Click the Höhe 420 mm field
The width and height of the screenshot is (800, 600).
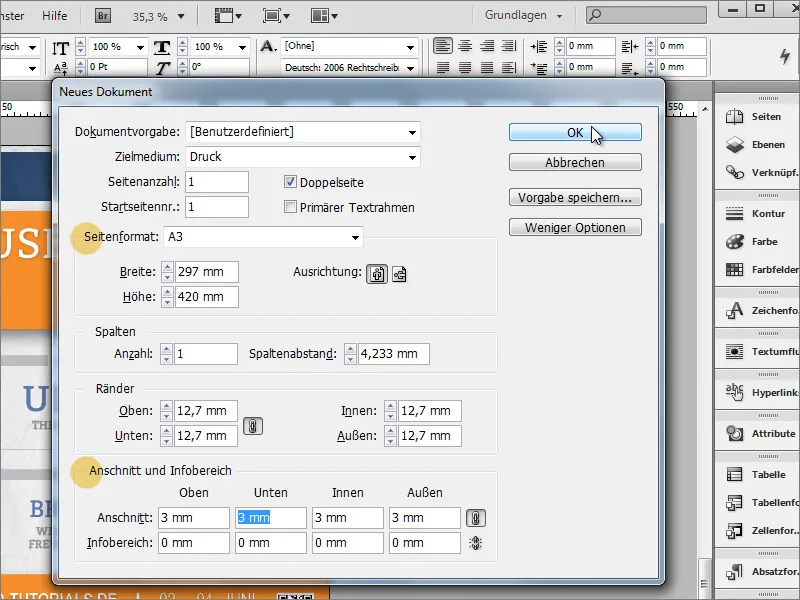207,297
